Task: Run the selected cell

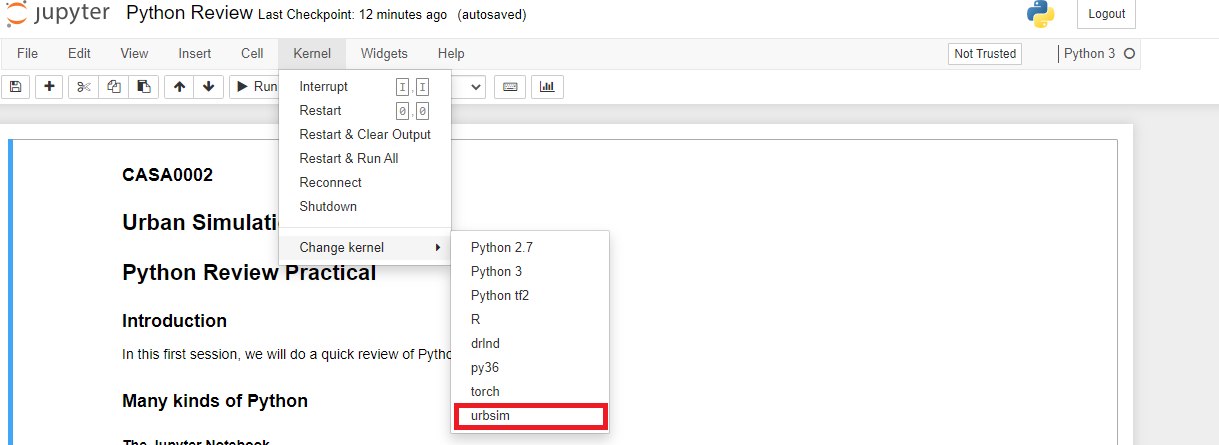Action: coord(255,87)
